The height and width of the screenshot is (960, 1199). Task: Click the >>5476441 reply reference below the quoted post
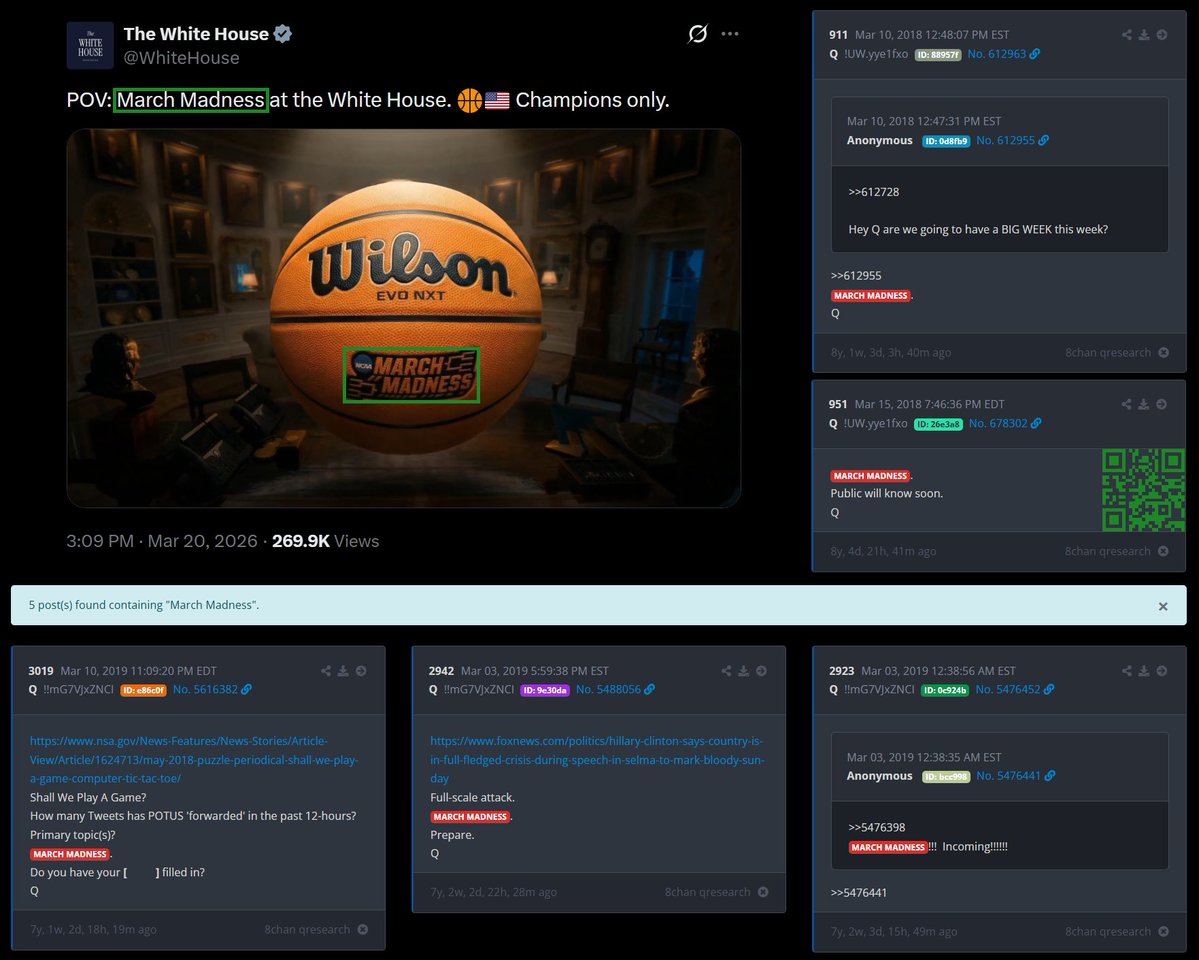(x=859, y=893)
